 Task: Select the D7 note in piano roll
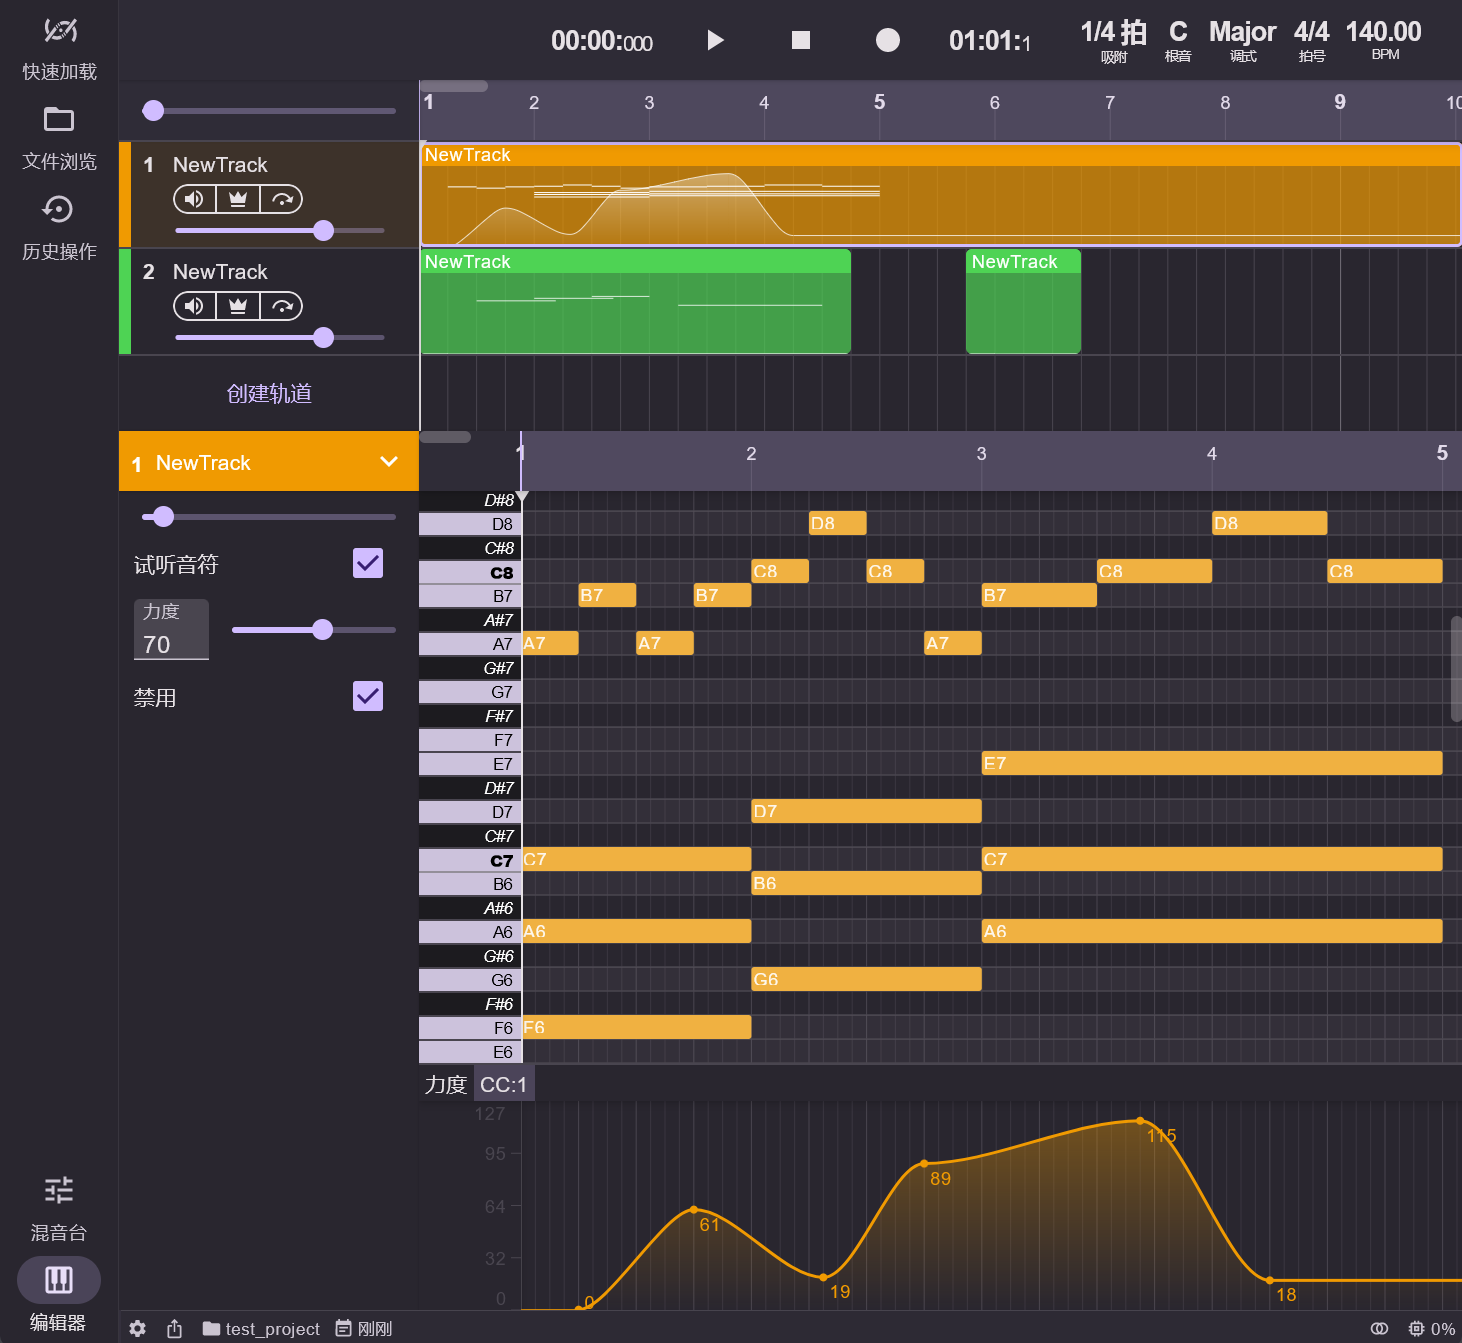(x=866, y=811)
